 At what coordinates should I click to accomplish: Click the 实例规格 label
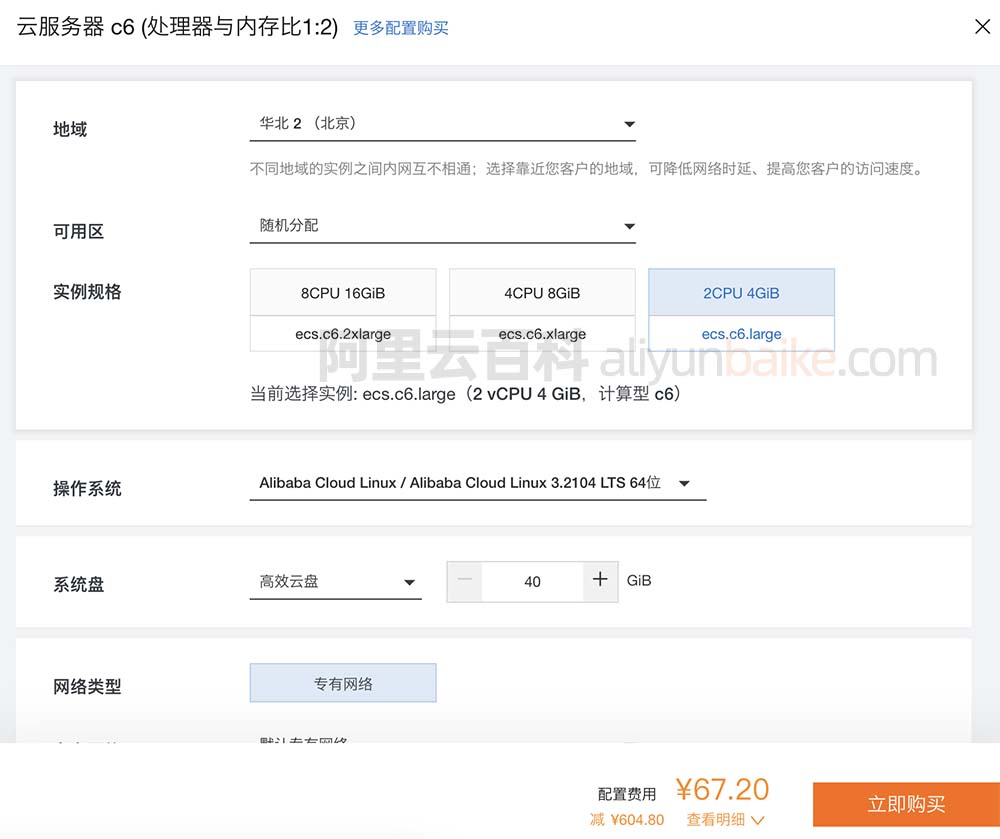point(87,292)
